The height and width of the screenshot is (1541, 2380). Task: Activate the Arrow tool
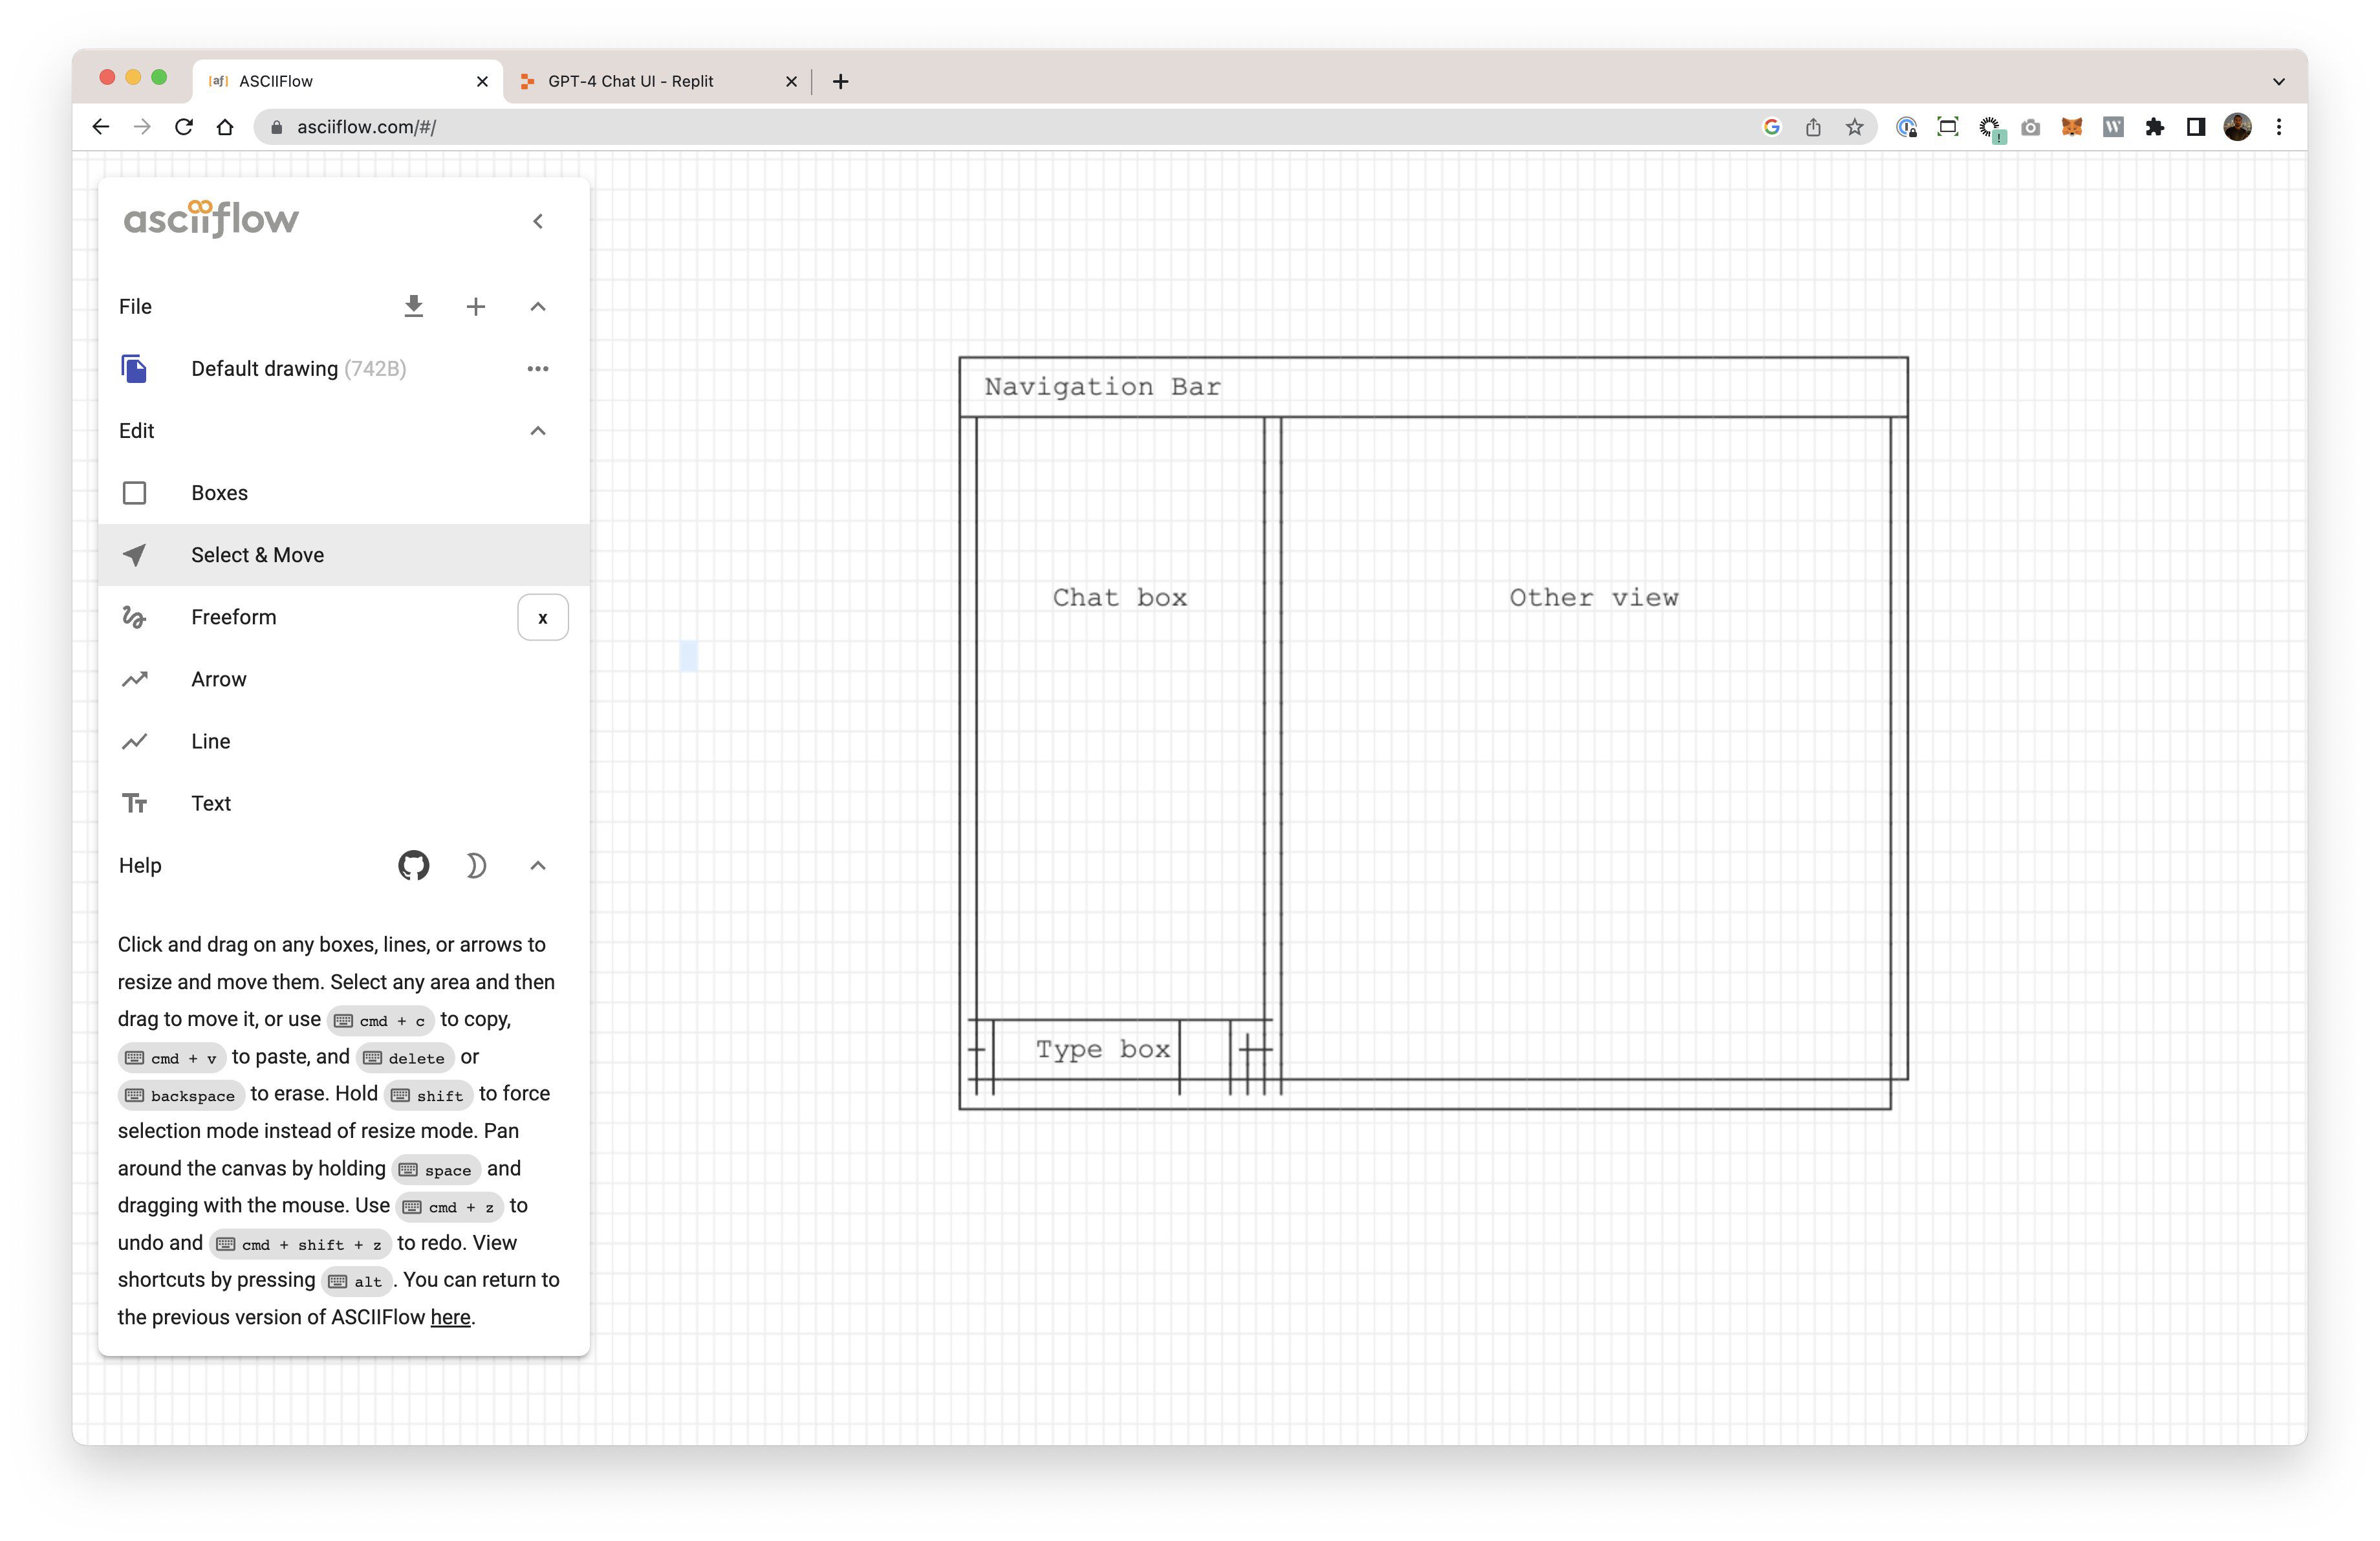218,679
